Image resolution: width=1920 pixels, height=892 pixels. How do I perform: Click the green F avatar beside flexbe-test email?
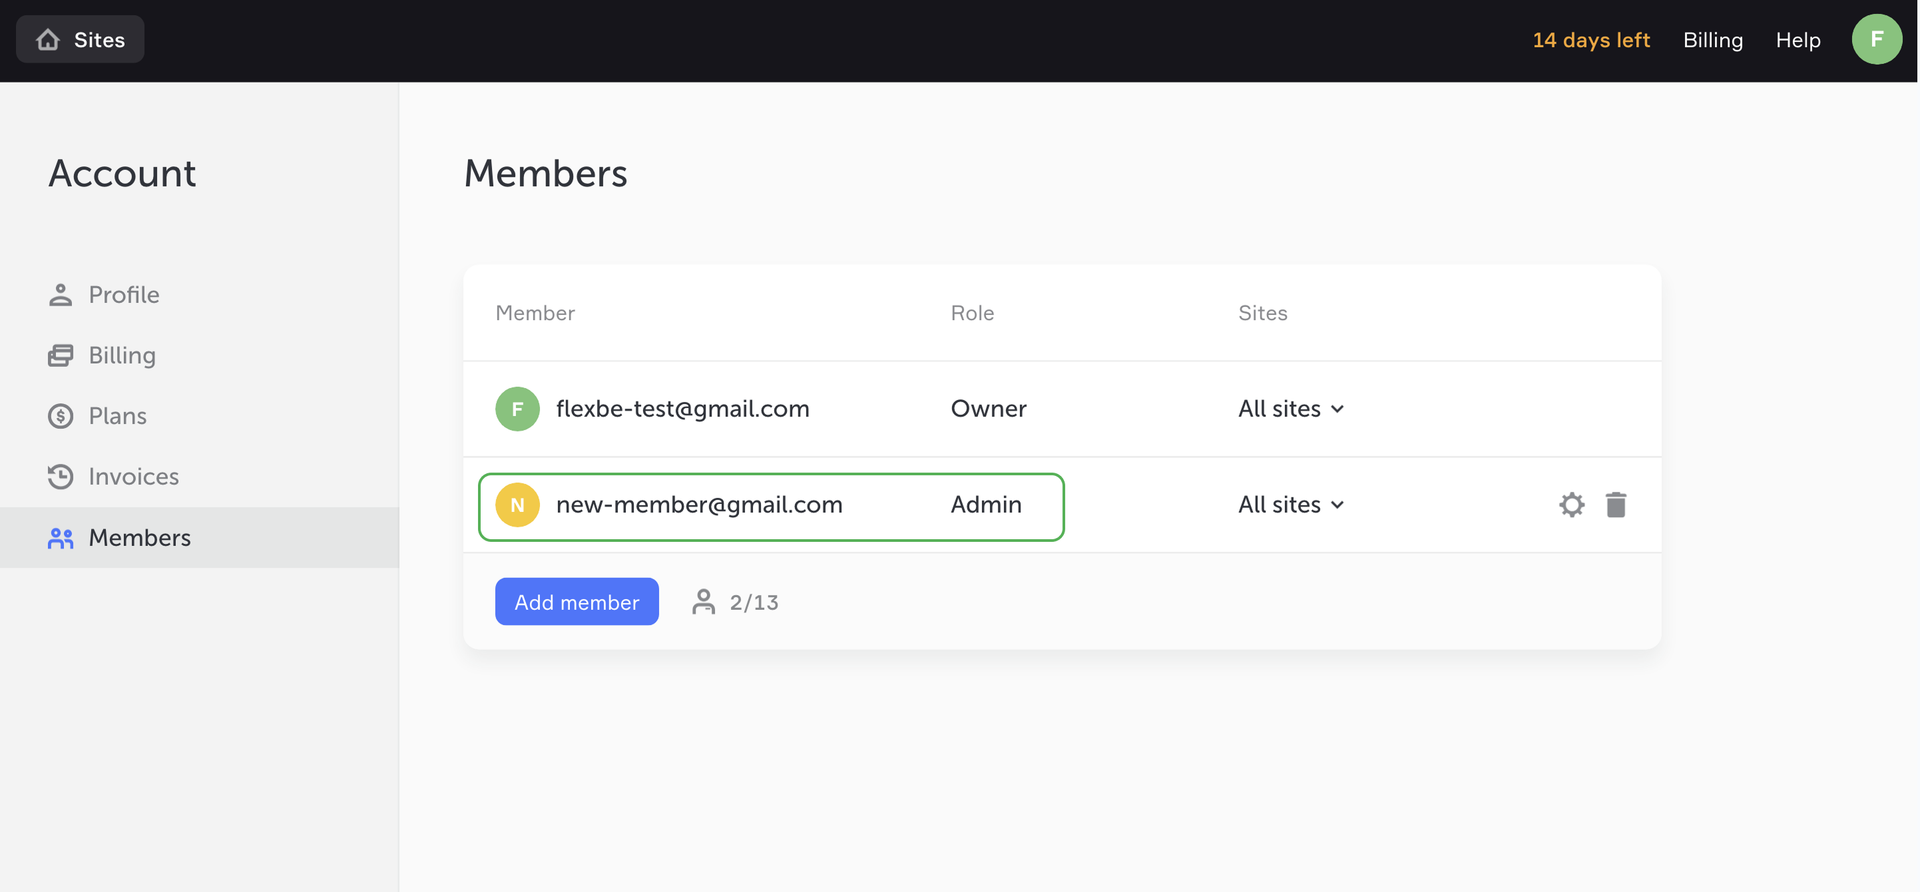pyautogui.click(x=517, y=409)
